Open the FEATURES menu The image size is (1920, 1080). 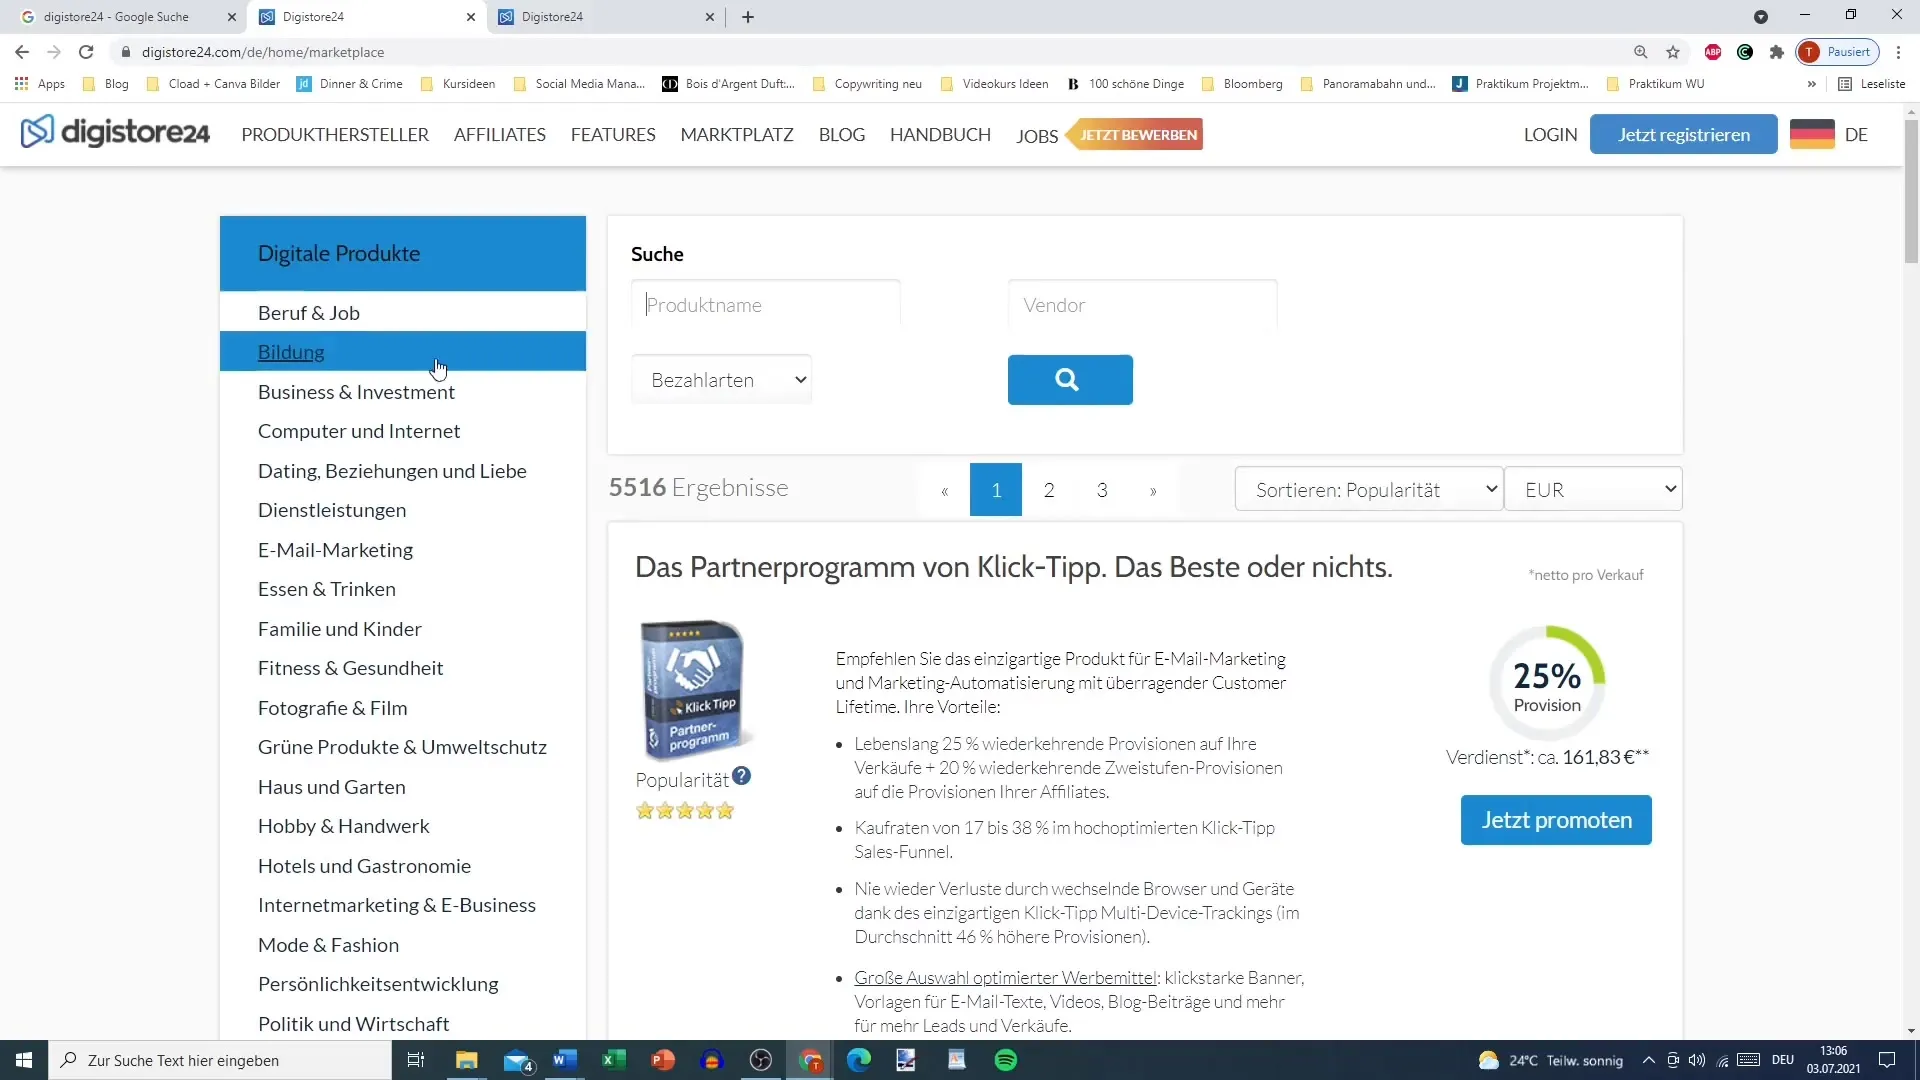click(613, 134)
